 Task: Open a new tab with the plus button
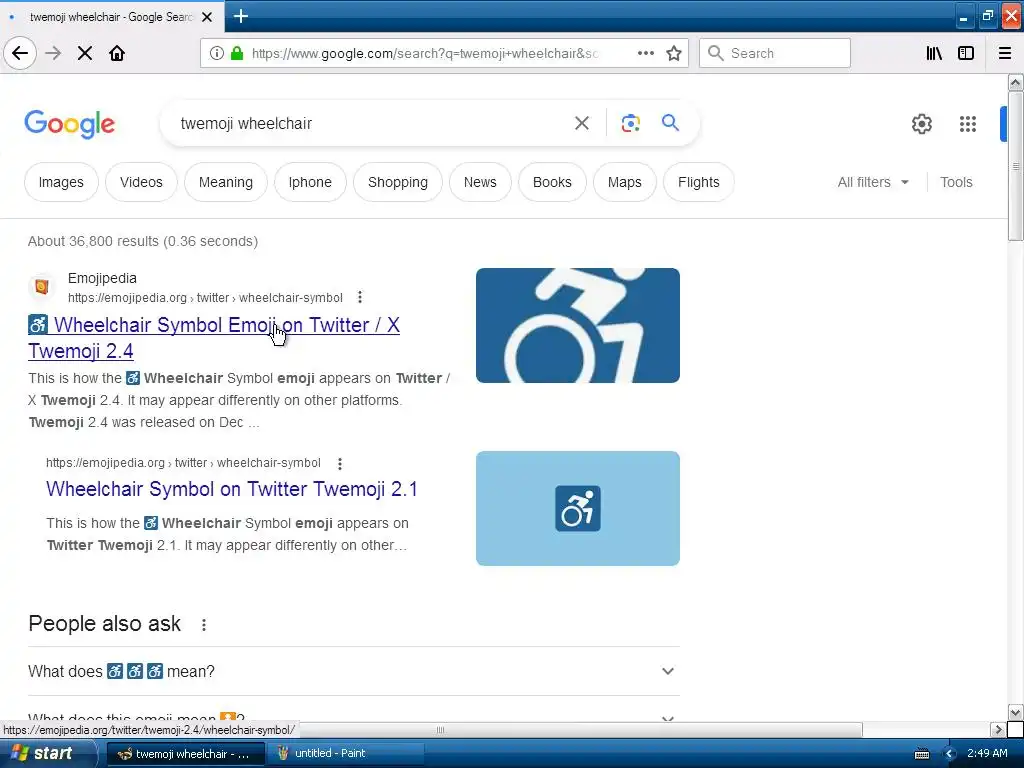pyautogui.click(x=240, y=16)
